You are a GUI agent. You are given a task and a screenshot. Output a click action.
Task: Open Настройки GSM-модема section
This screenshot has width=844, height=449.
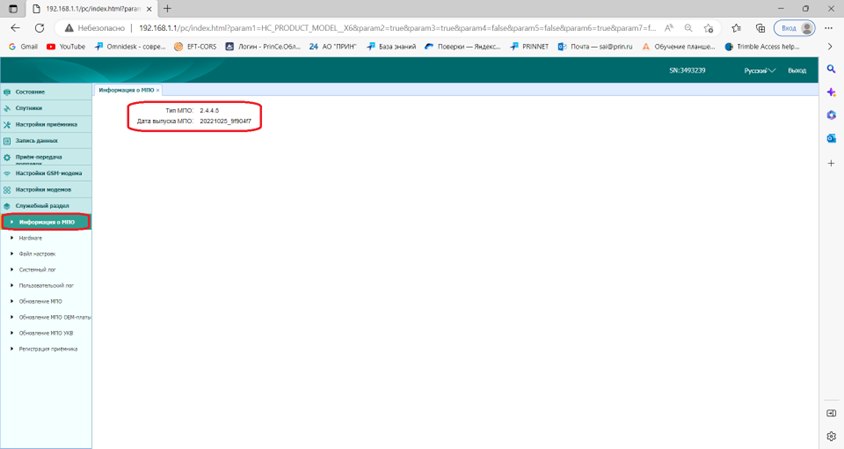click(x=46, y=173)
